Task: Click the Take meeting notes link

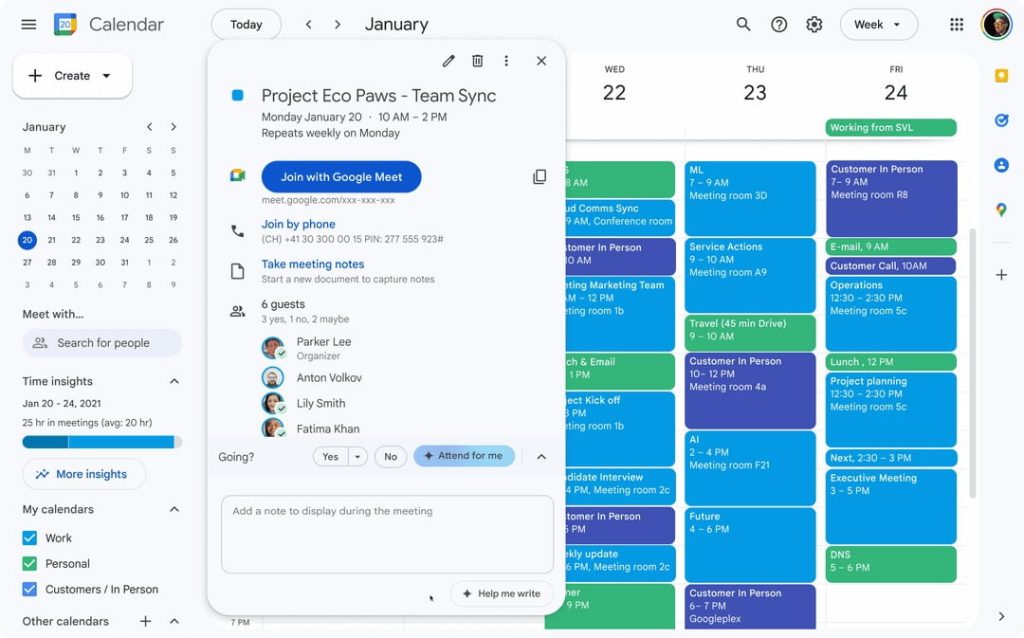Action: 312,264
